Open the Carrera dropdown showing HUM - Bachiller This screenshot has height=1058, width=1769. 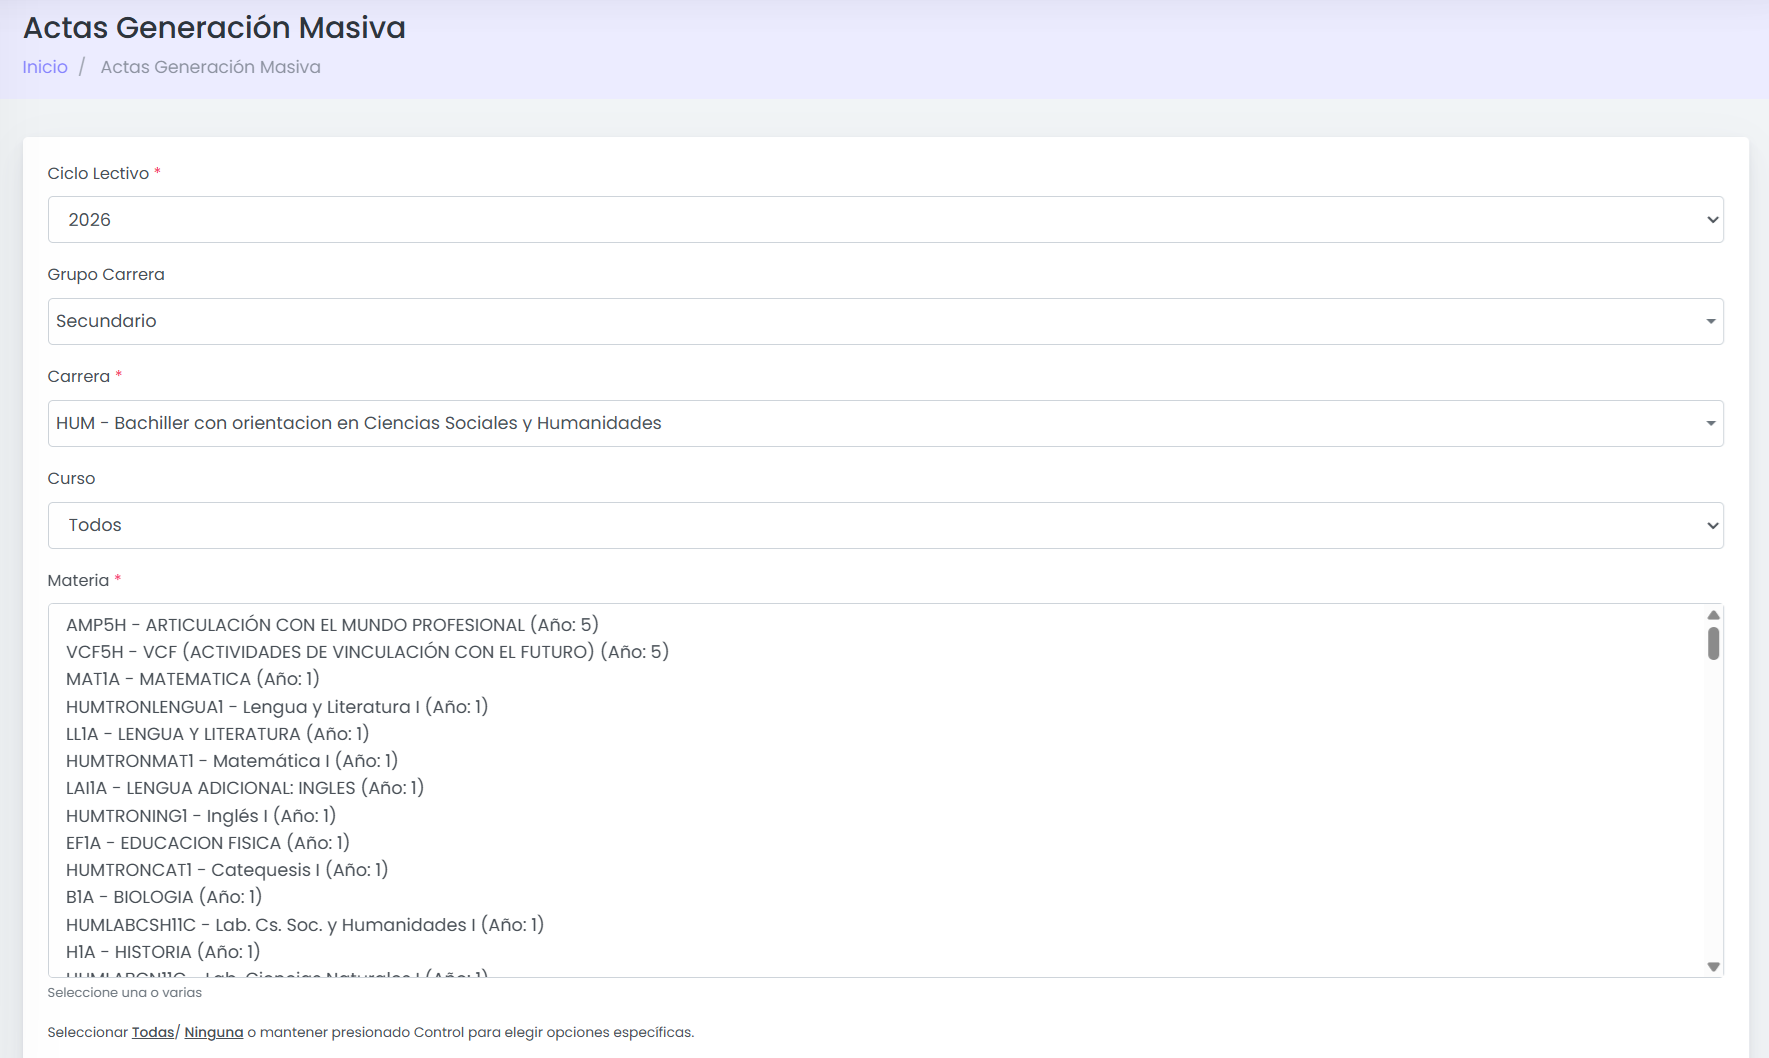pyautogui.click(x=885, y=423)
